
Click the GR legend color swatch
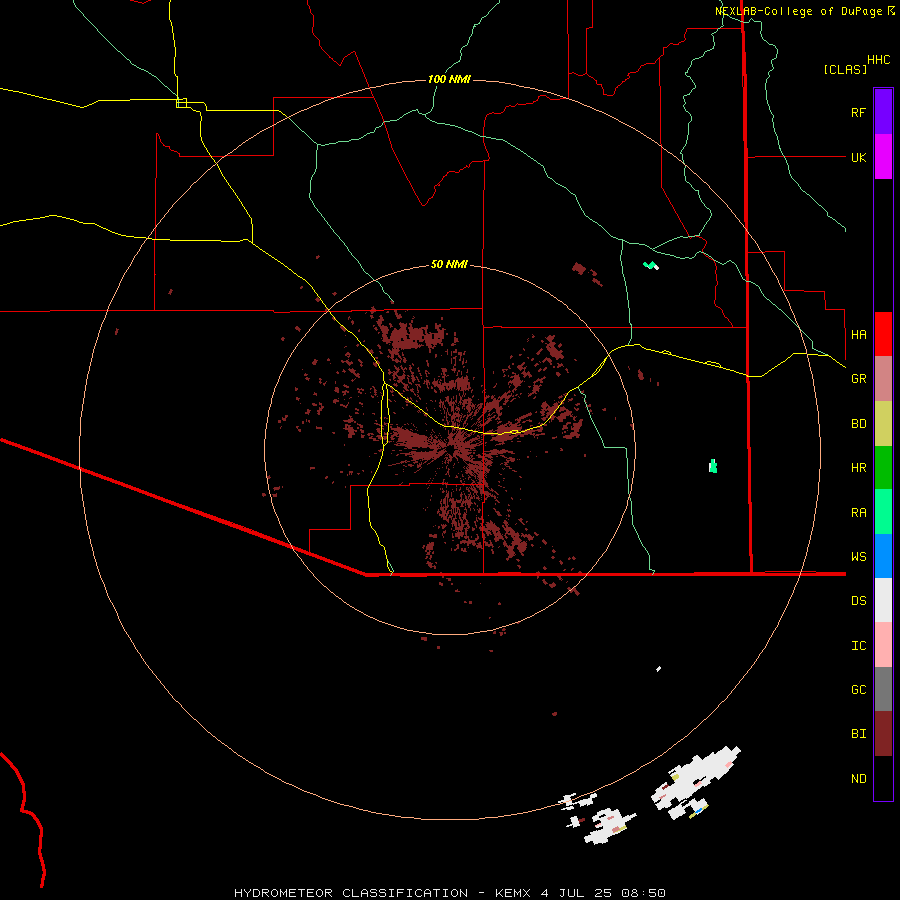(883, 379)
